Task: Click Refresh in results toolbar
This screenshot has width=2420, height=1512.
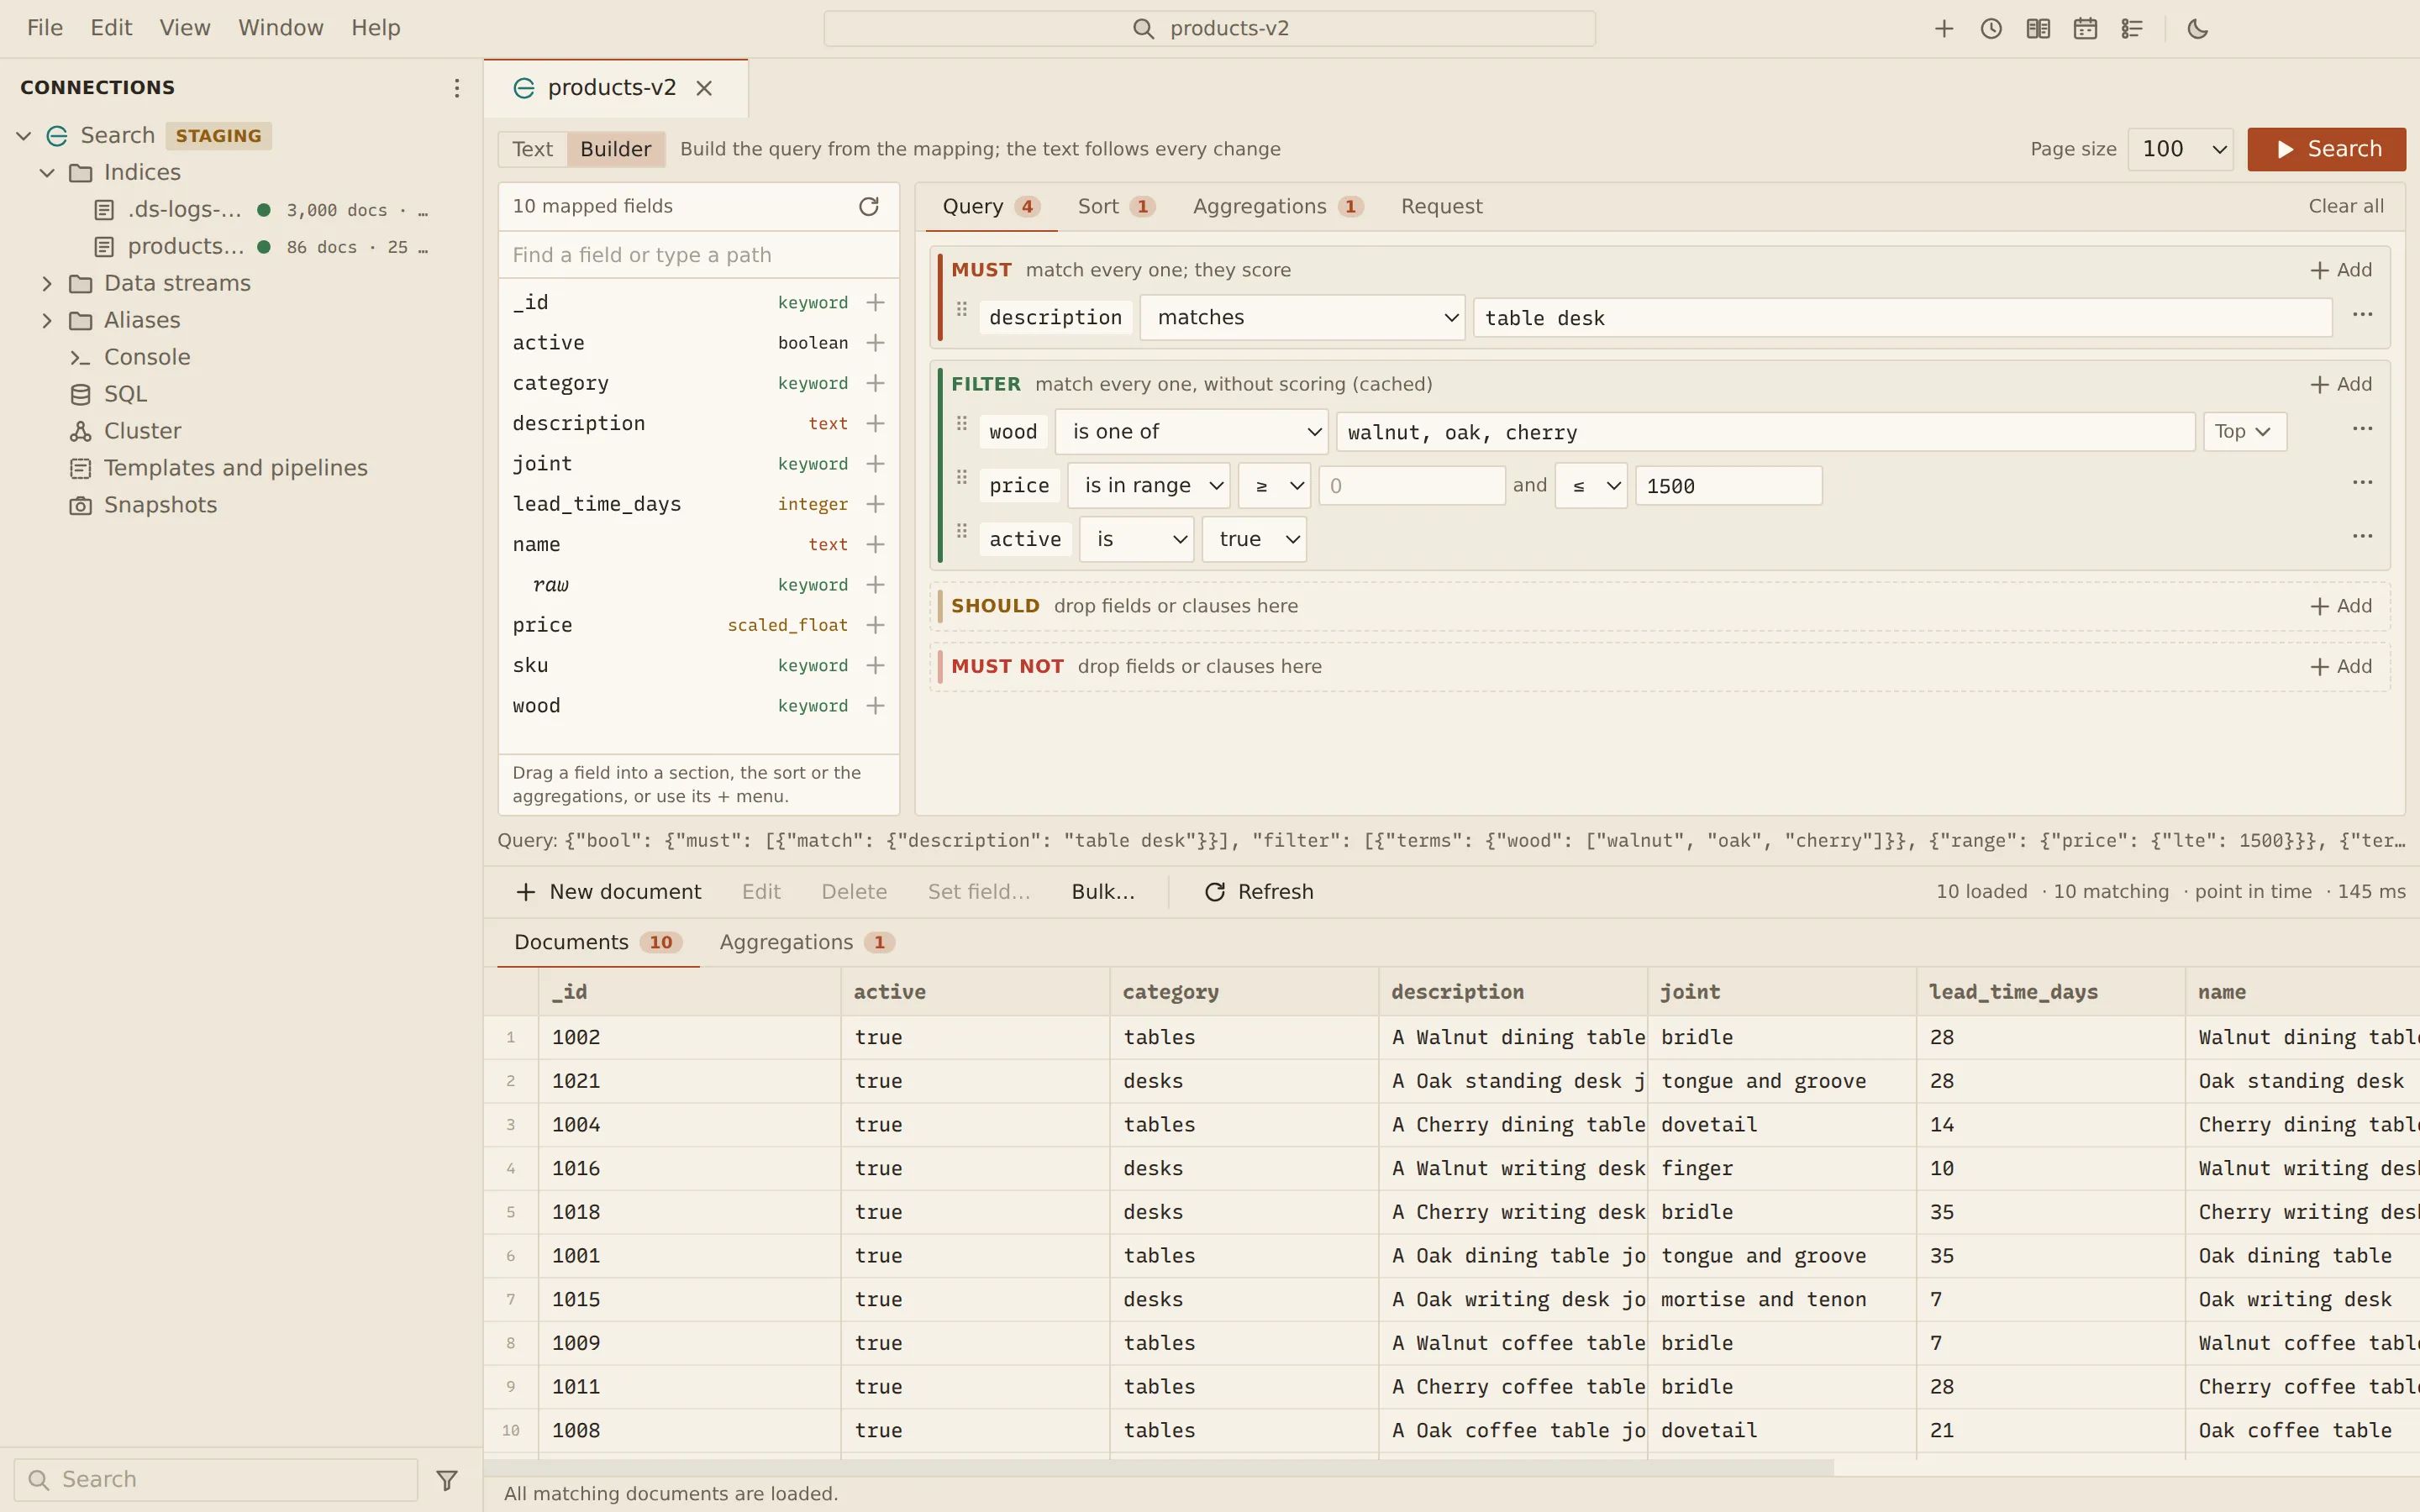Action: click(x=1259, y=892)
